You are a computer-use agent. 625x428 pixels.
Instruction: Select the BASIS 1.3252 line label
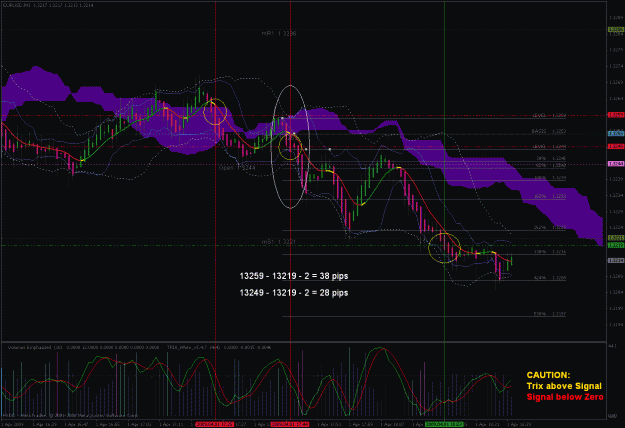pyautogui.click(x=549, y=131)
